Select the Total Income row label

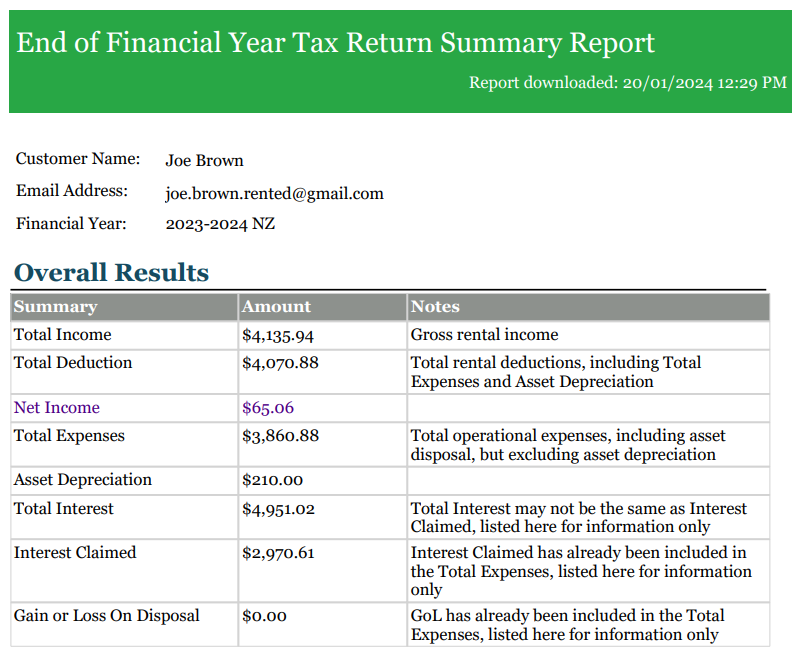click(62, 335)
